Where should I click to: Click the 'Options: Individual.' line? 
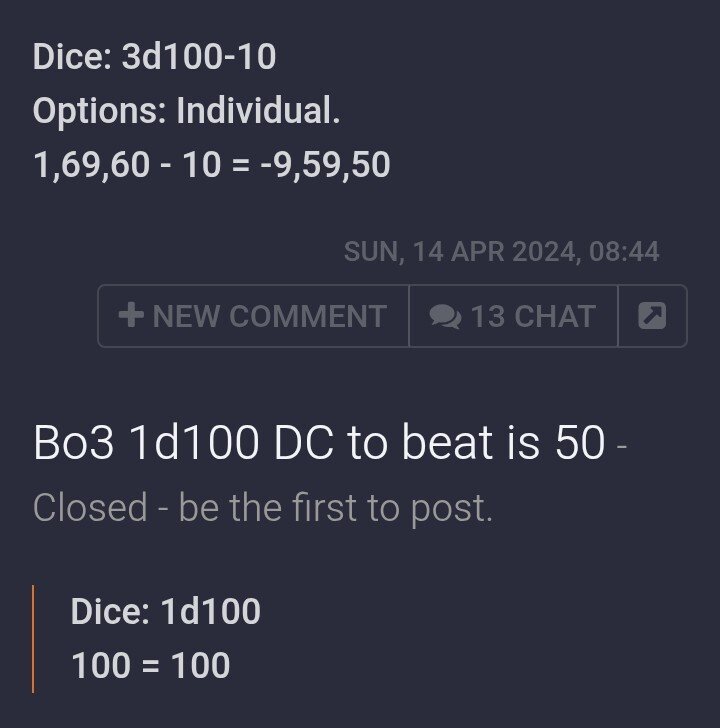186,111
